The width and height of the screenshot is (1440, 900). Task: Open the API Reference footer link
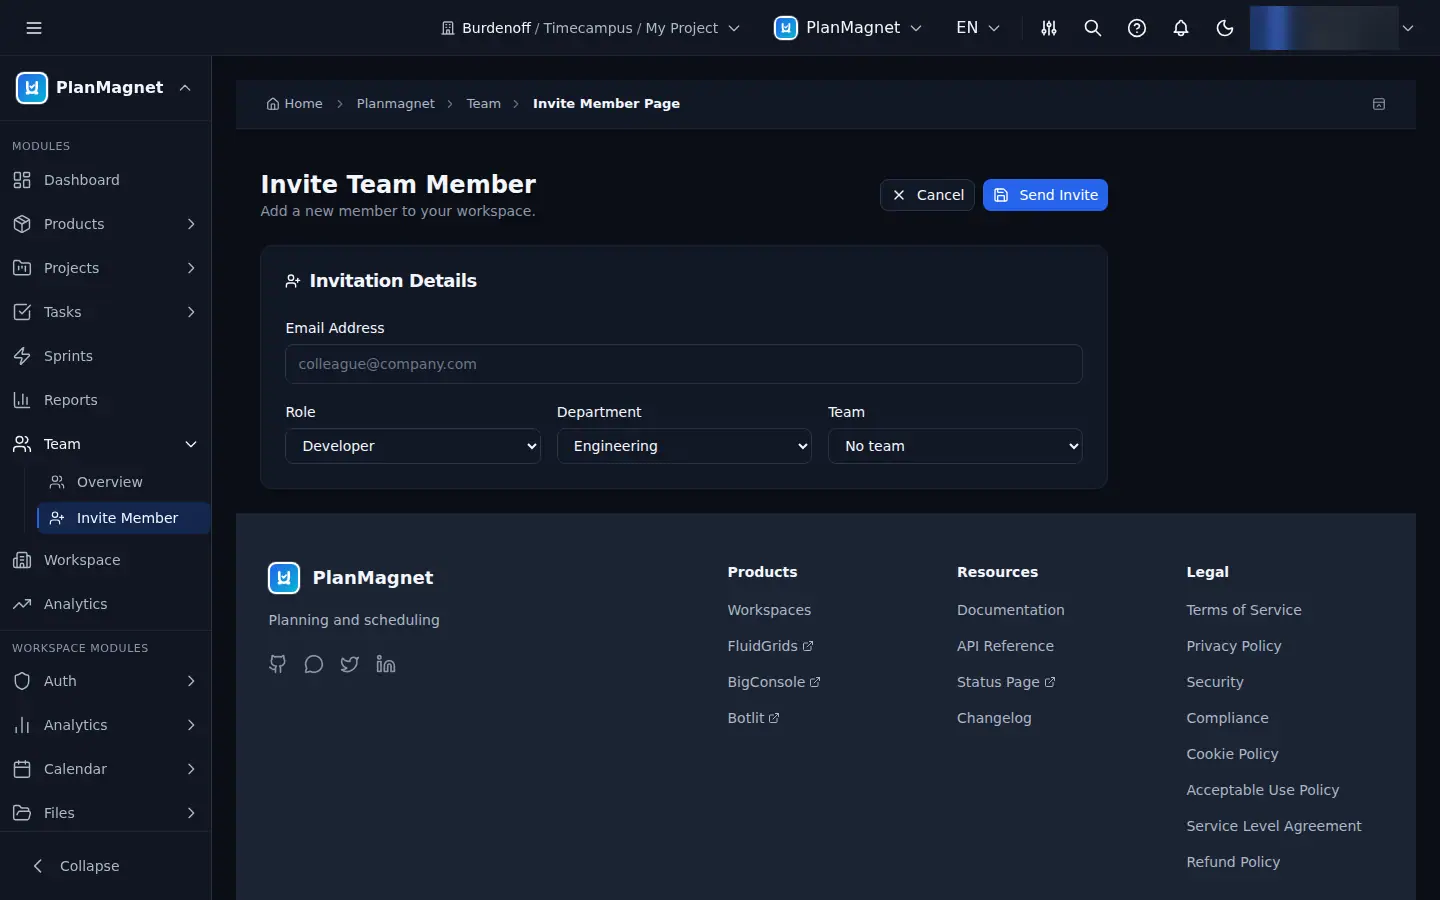pos(1005,646)
